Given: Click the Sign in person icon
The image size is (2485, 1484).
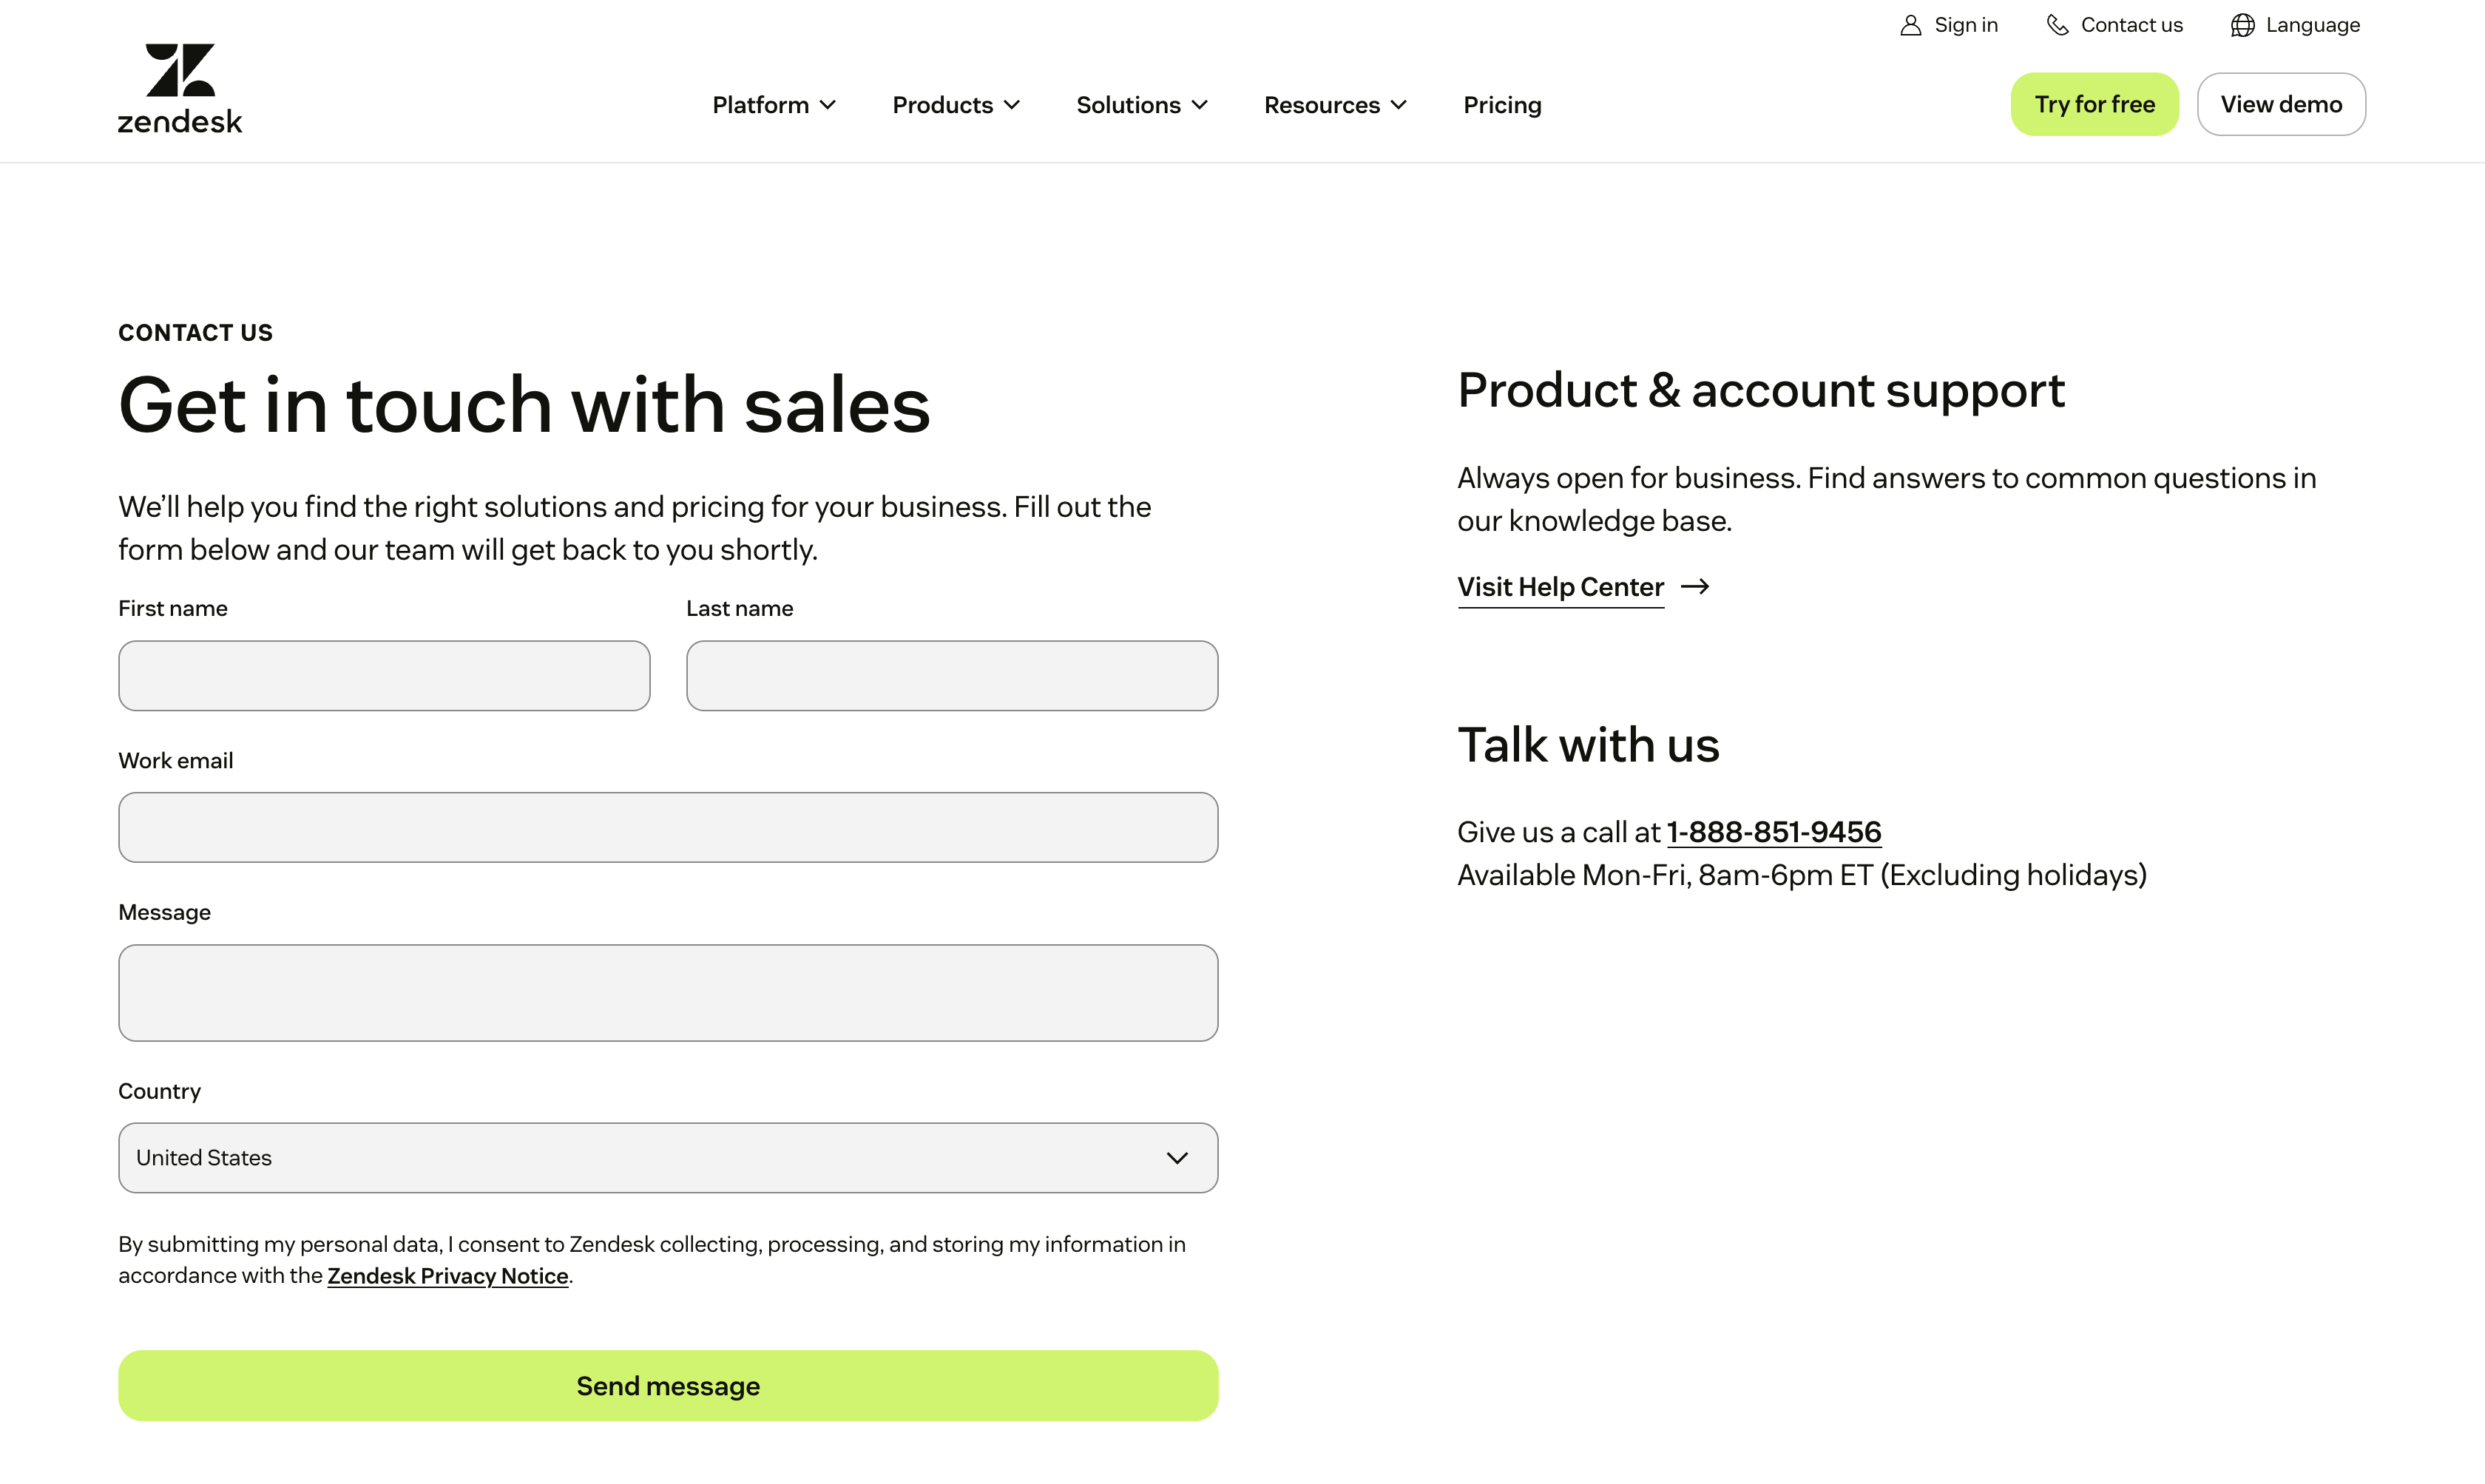Looking at the screenshot, I should point(1910,25).
